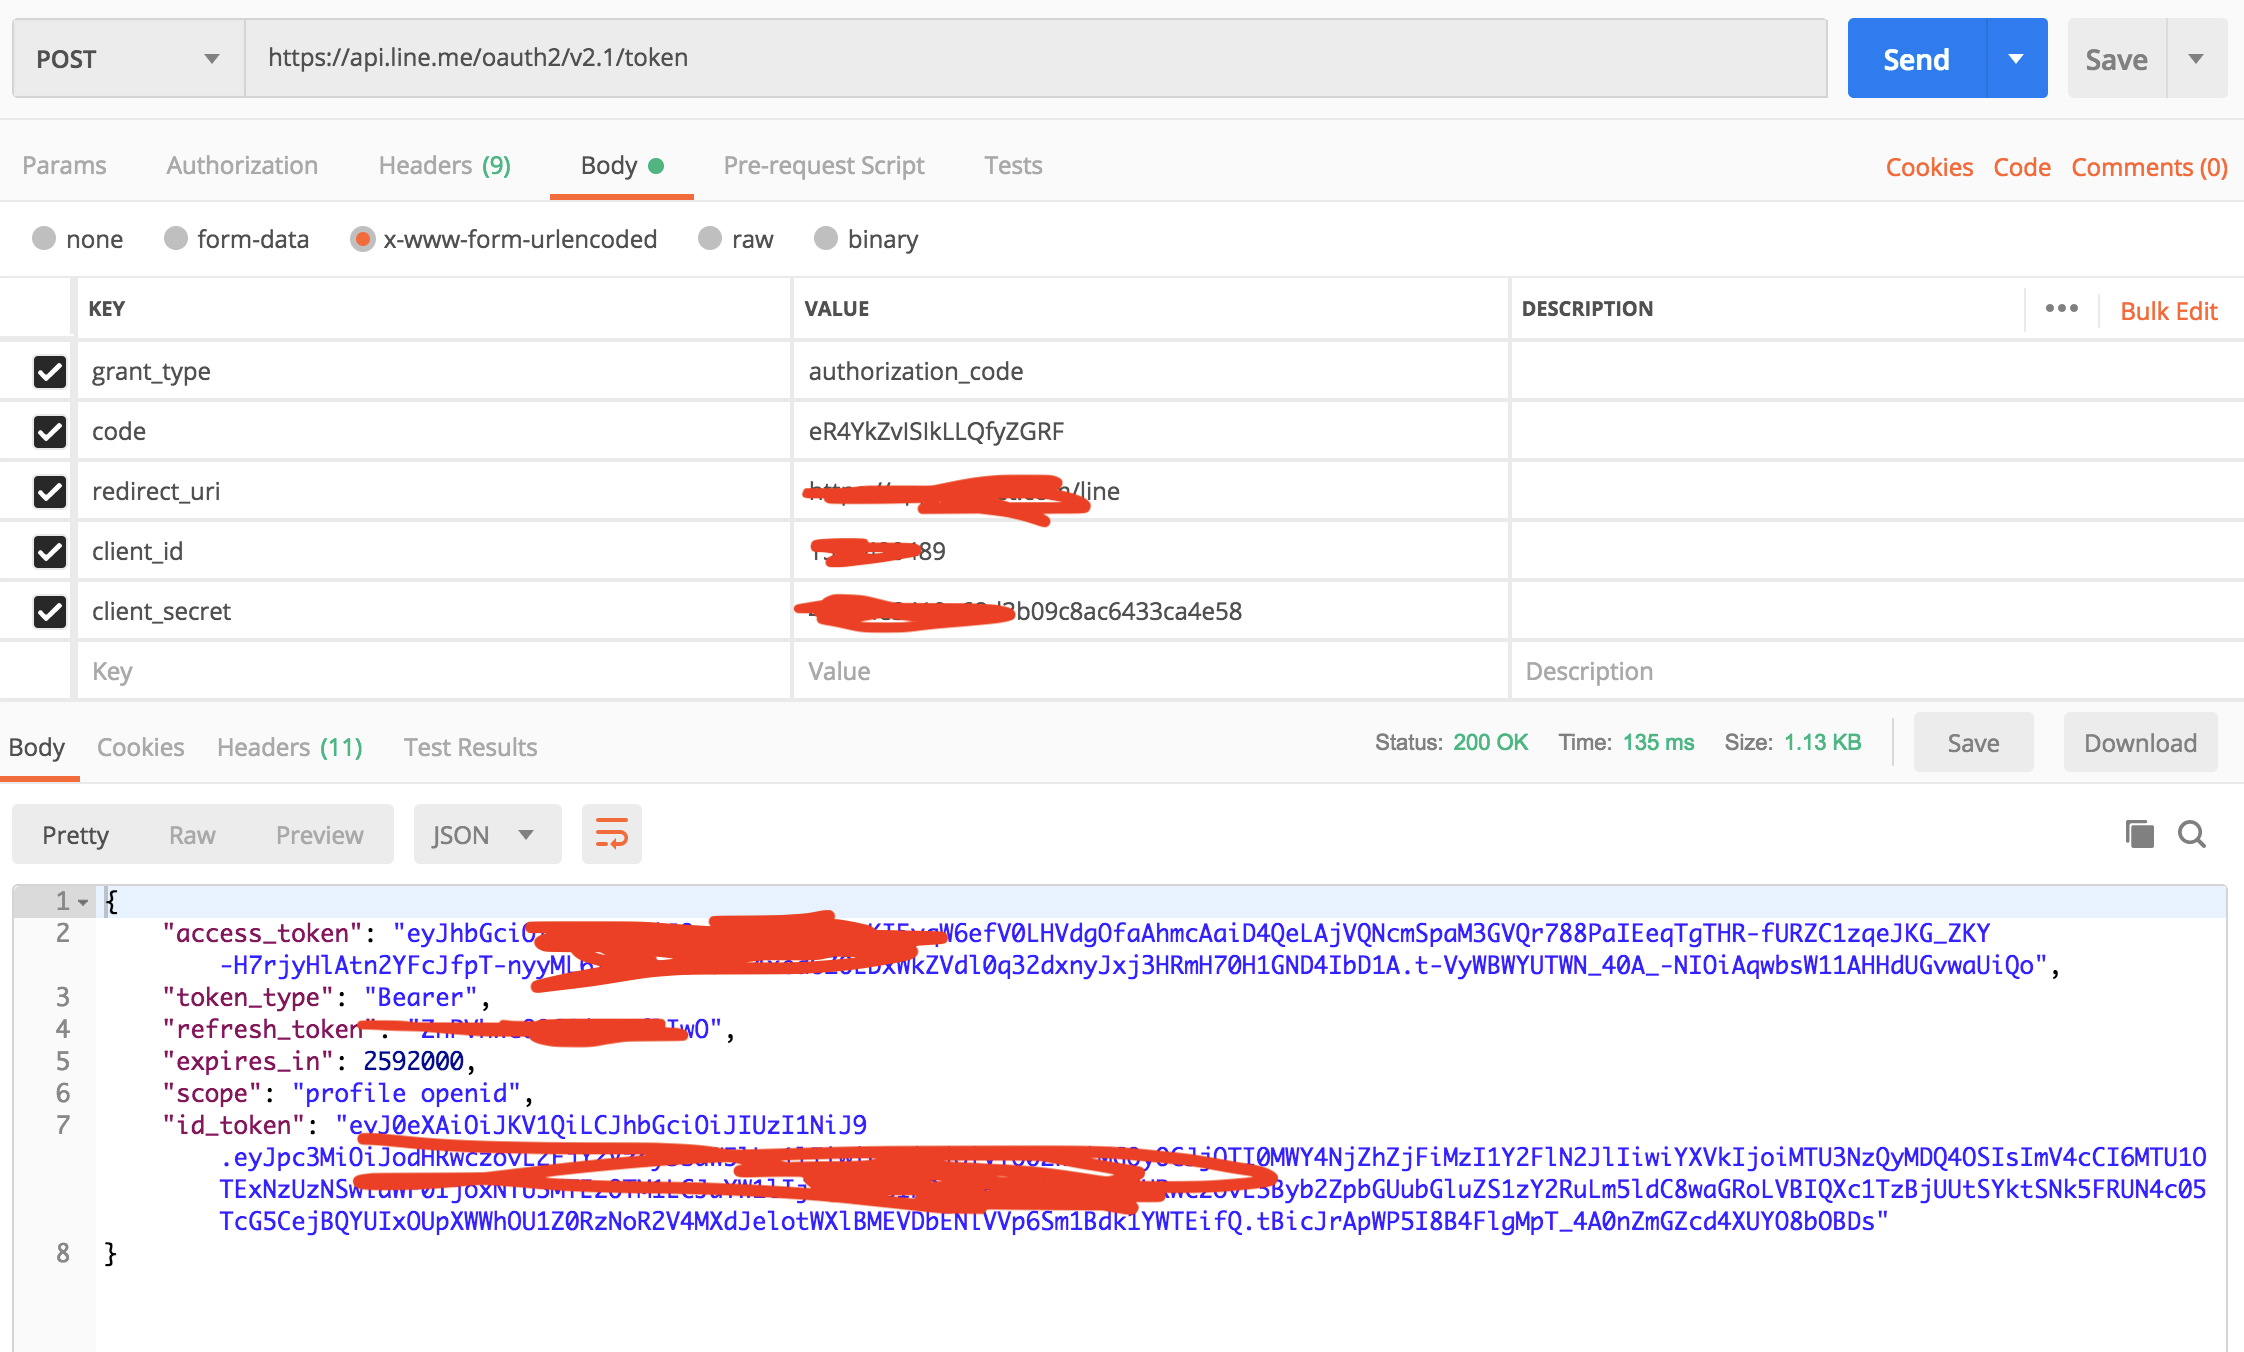Expand the Save button dropdown arrow

2196,59
